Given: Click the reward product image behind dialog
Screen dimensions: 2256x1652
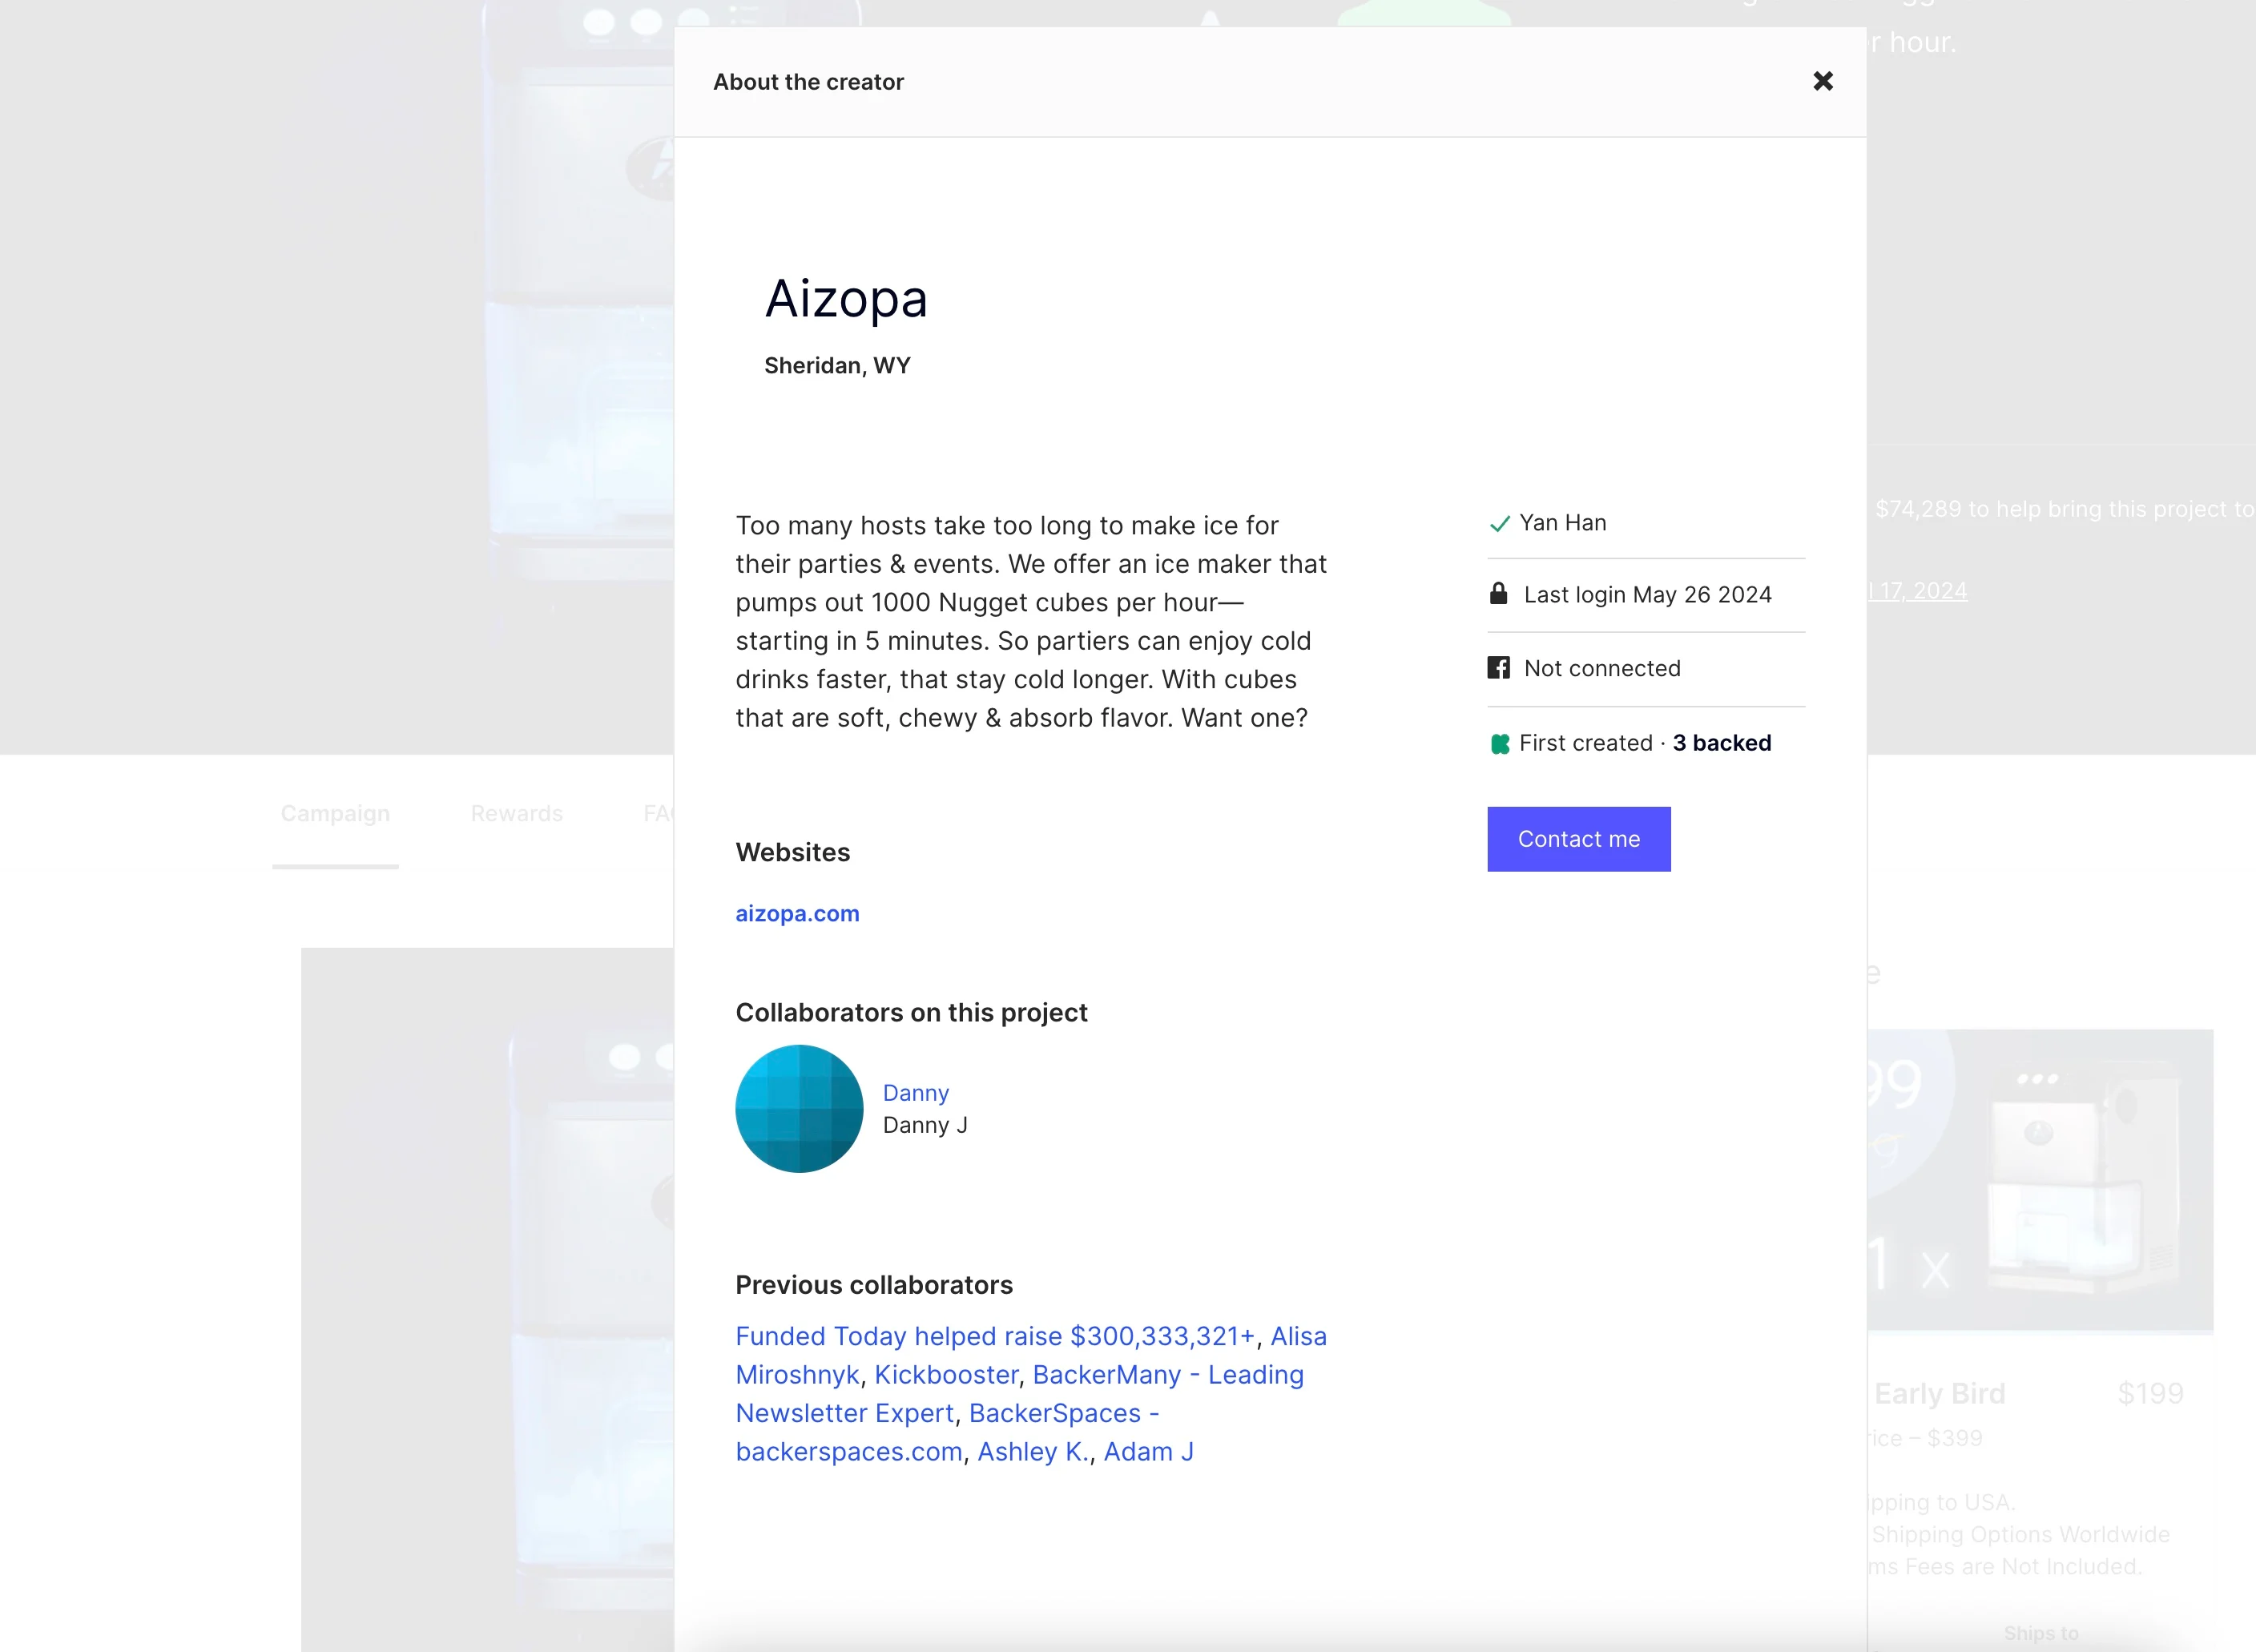Looking at the screenshot, I should coord(2040,1181).
